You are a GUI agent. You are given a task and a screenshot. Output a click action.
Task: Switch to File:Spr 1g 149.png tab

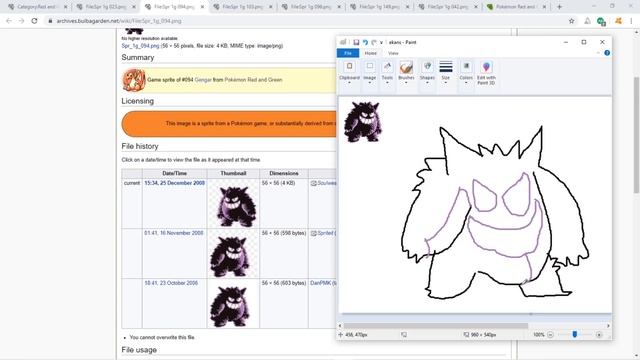tap(380, 7)
